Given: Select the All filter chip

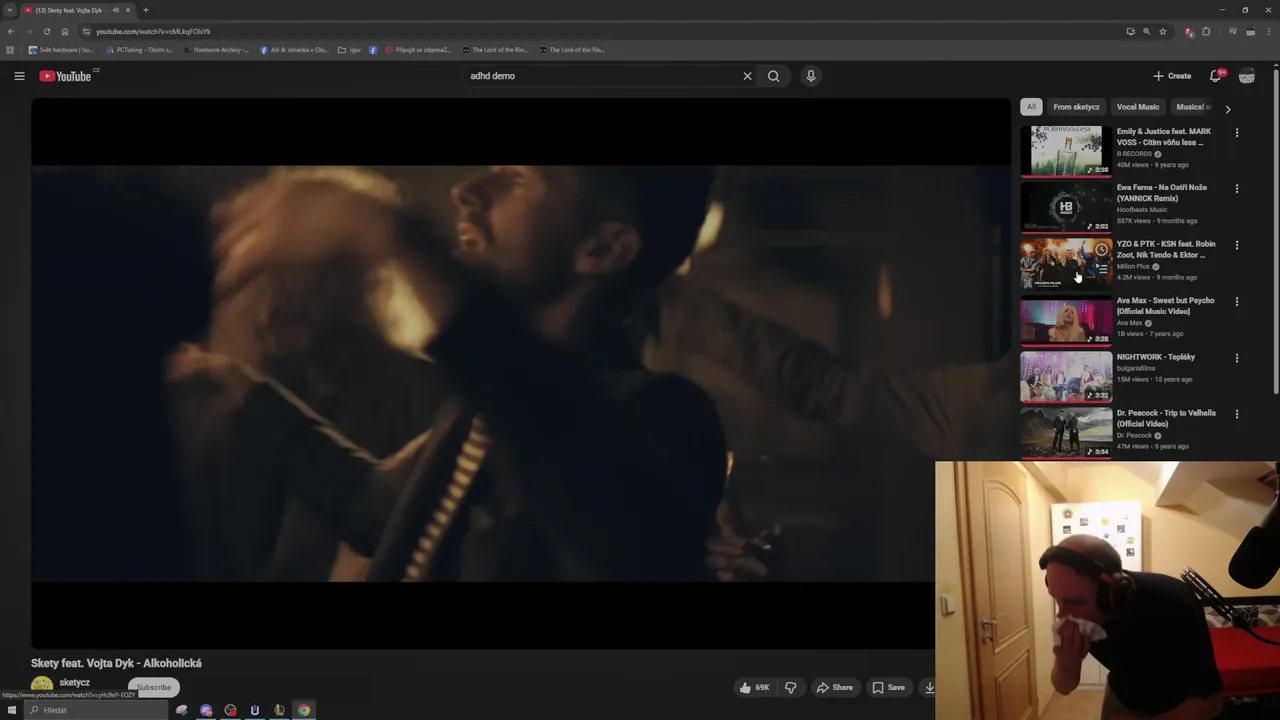Looking at the screenshot, I should click(x=1031, y=107).
